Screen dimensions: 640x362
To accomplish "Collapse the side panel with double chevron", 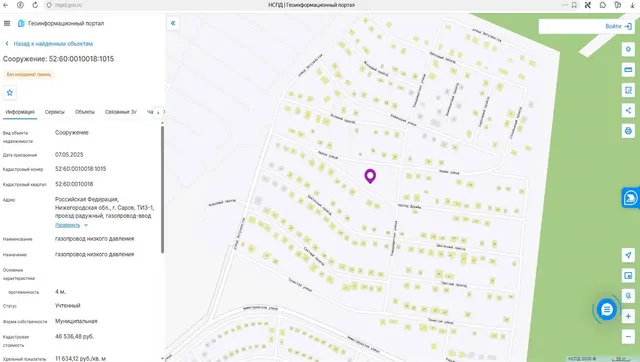I will [173, 23].
